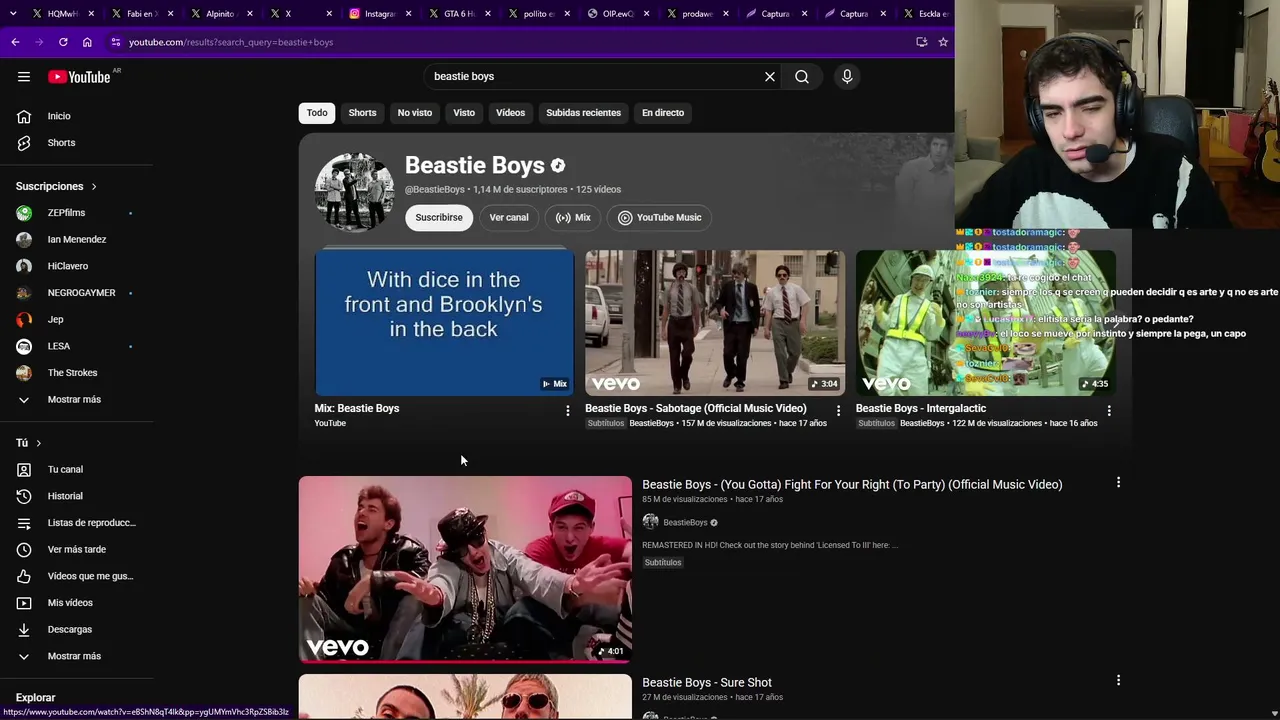Open Ian Menendez subscription channel
1280x720 pixels.
click(77, 240)
